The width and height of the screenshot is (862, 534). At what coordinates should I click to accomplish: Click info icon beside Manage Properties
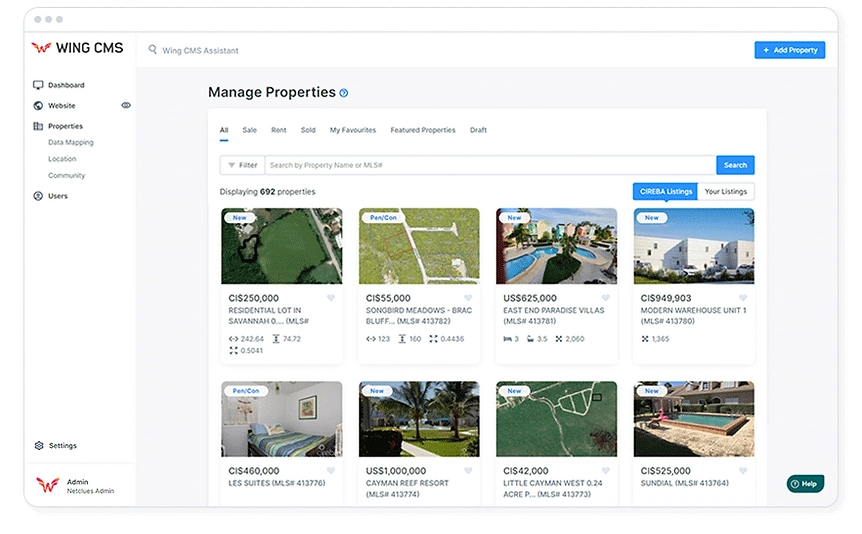point(344,93)
